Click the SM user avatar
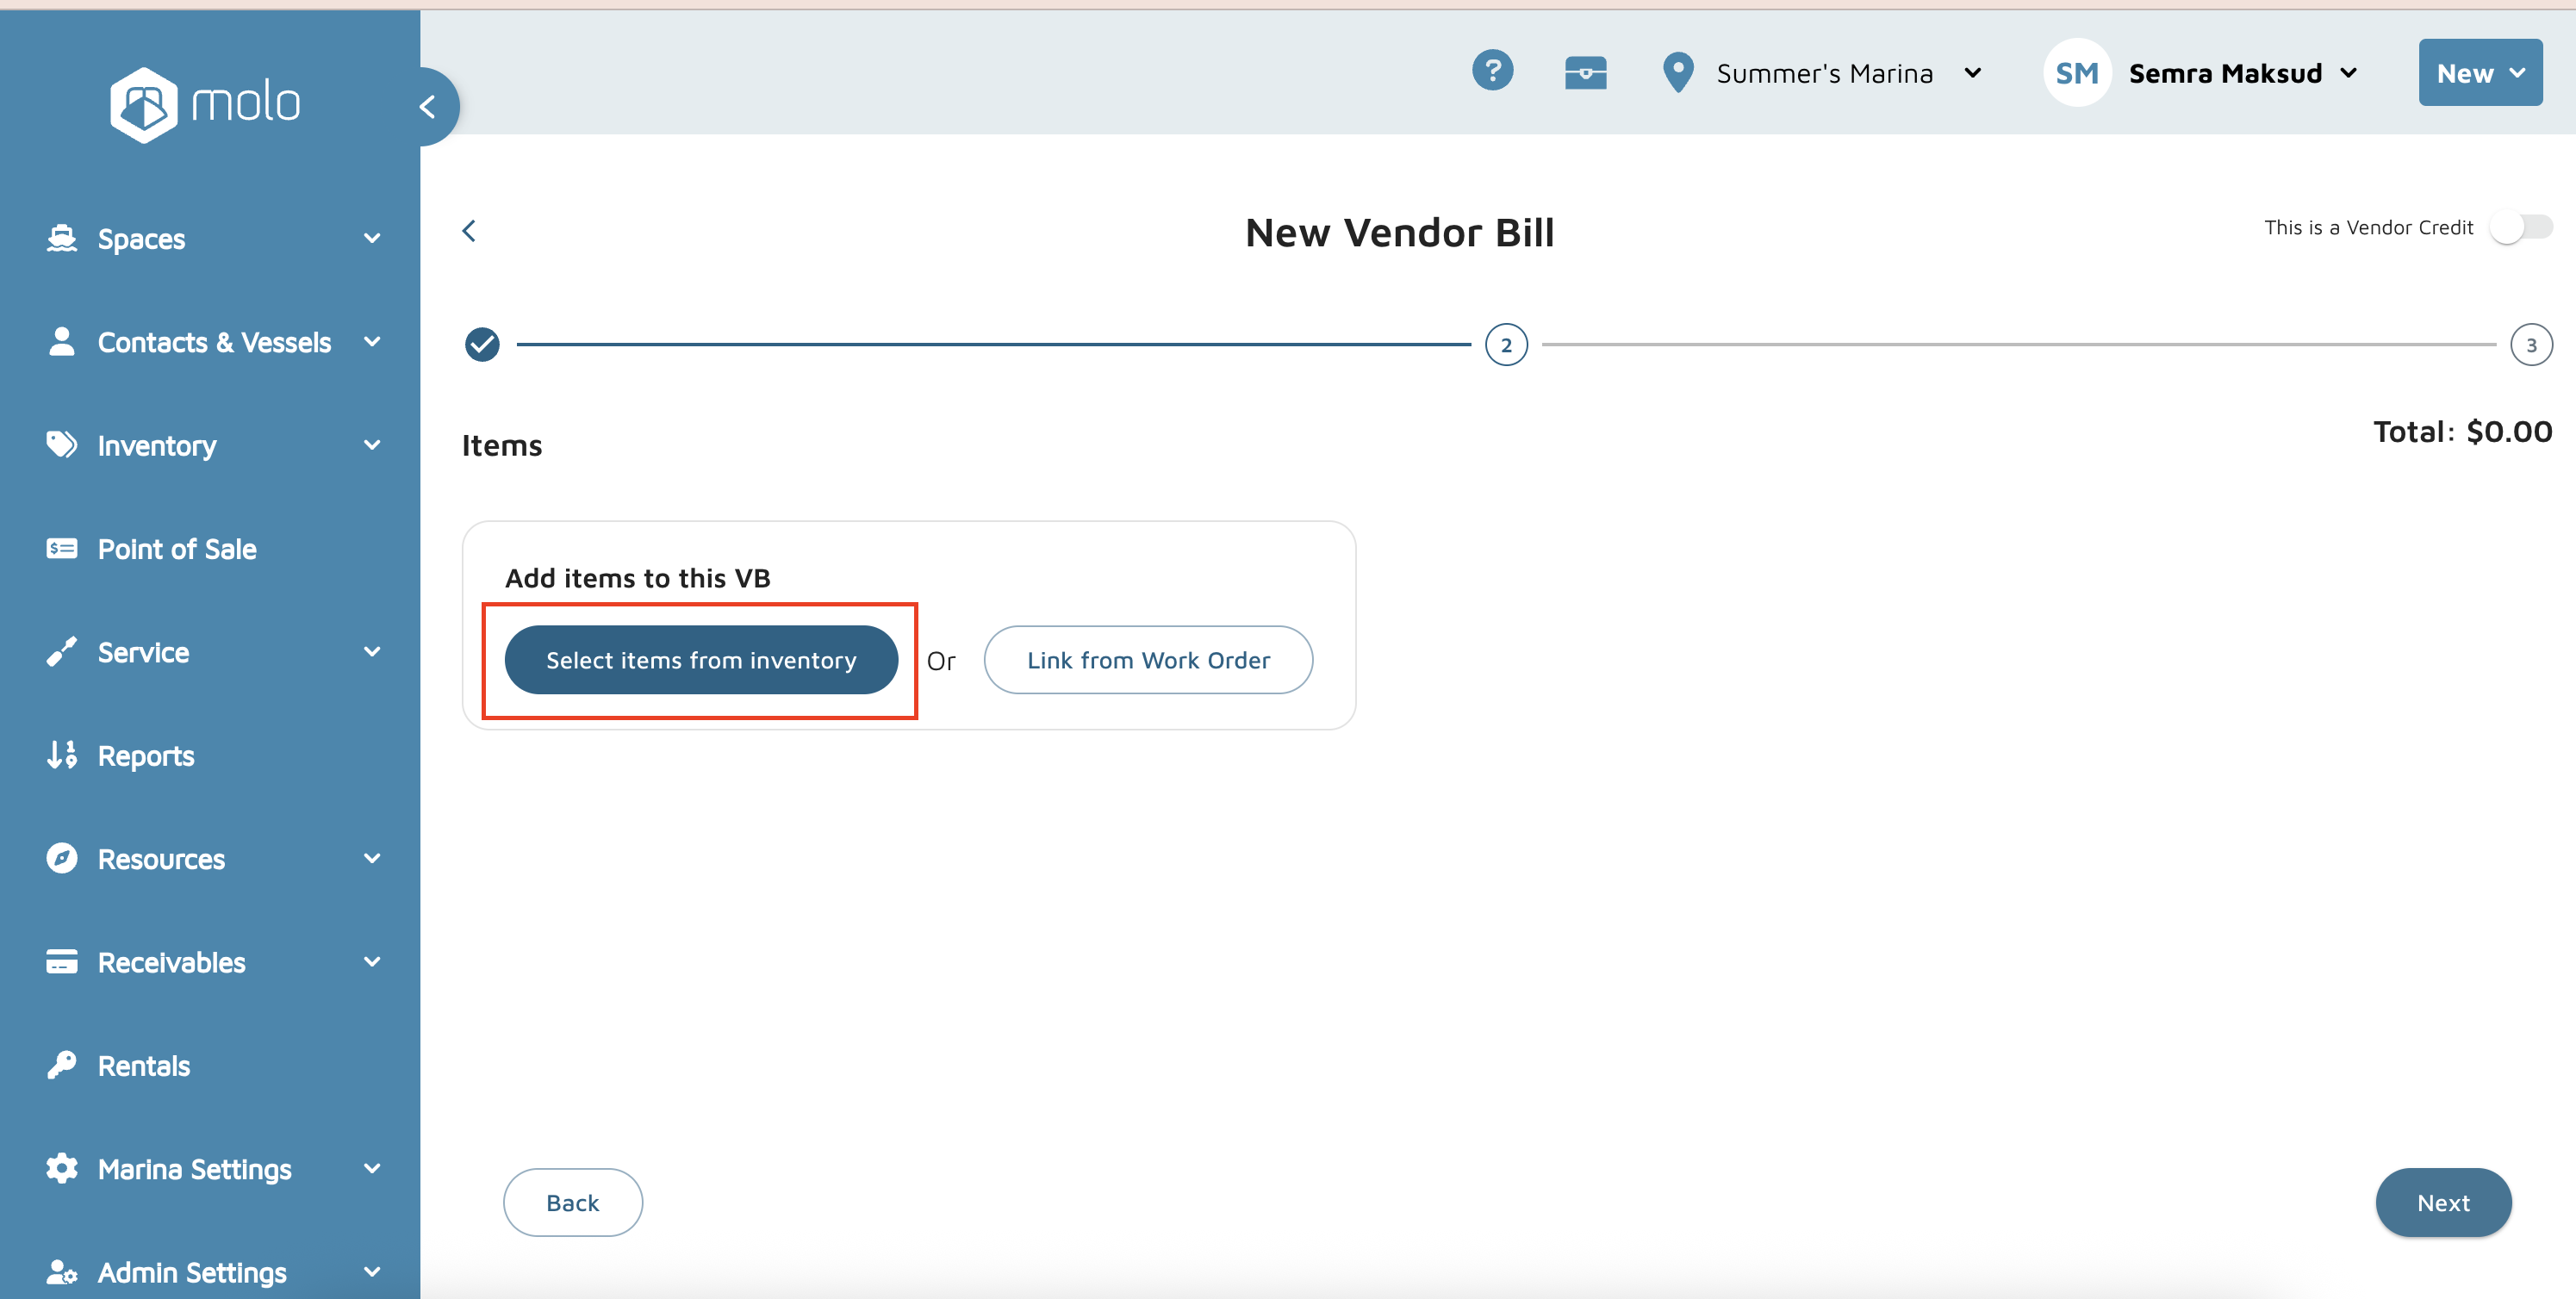This screenshot has width=2576, height=1299. pos(2076,73)
